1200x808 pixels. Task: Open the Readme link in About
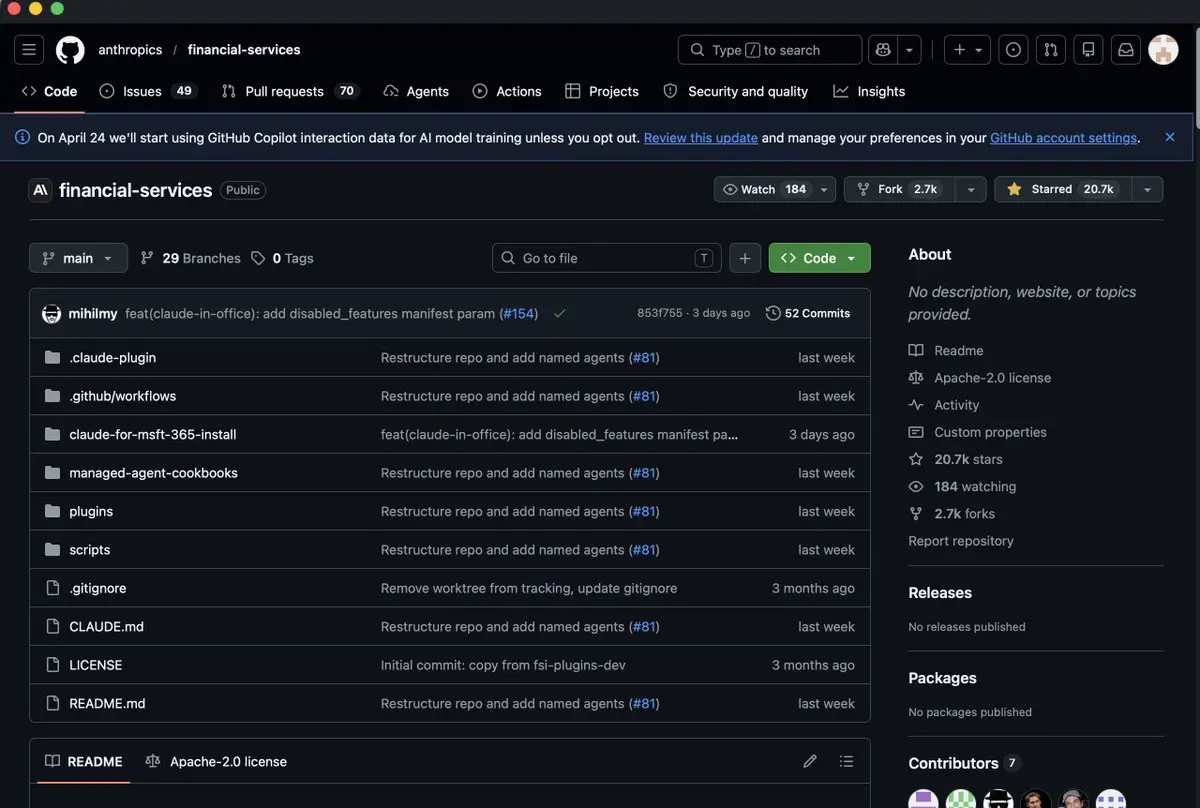[x=946, y=350]
